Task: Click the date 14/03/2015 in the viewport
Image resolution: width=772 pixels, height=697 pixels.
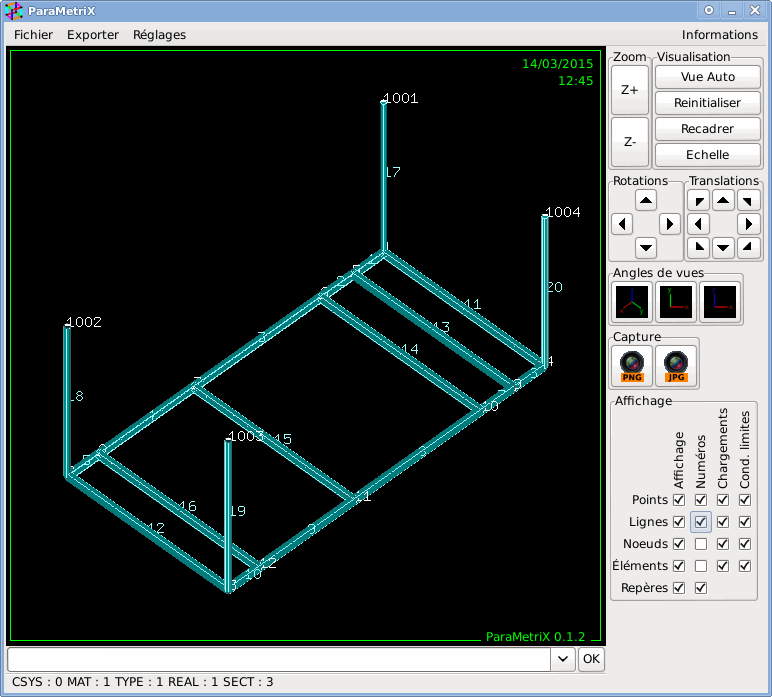Action: coord(557,63)
